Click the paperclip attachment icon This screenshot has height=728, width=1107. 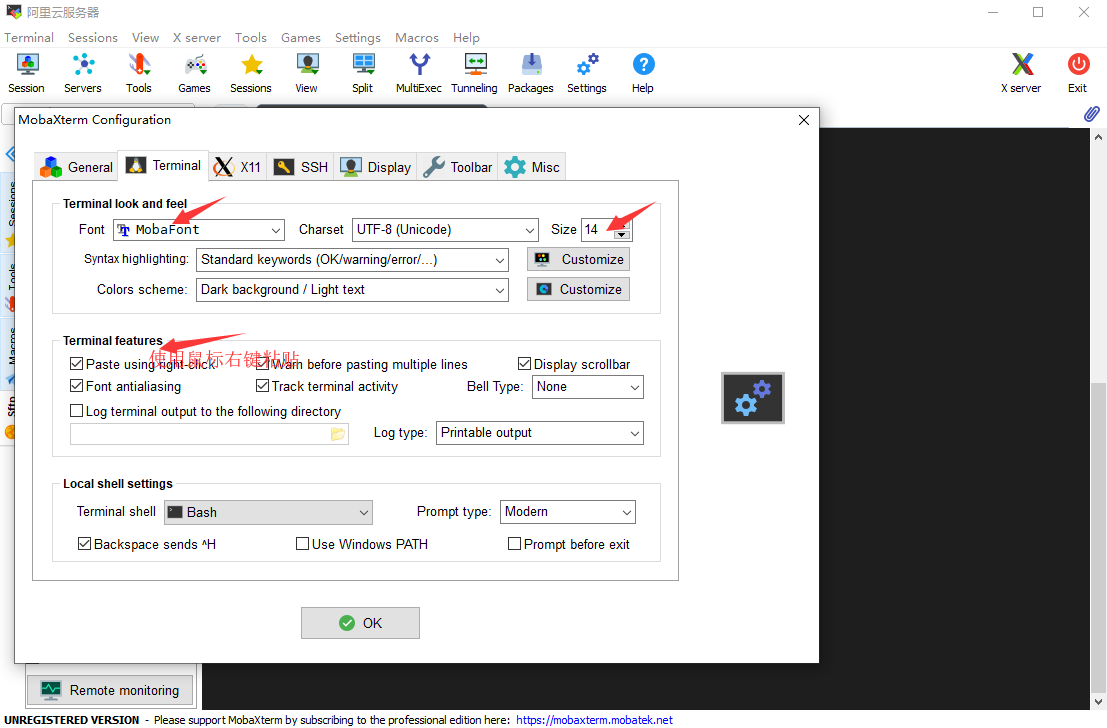pyautogui.click(x=1091, y=113)
